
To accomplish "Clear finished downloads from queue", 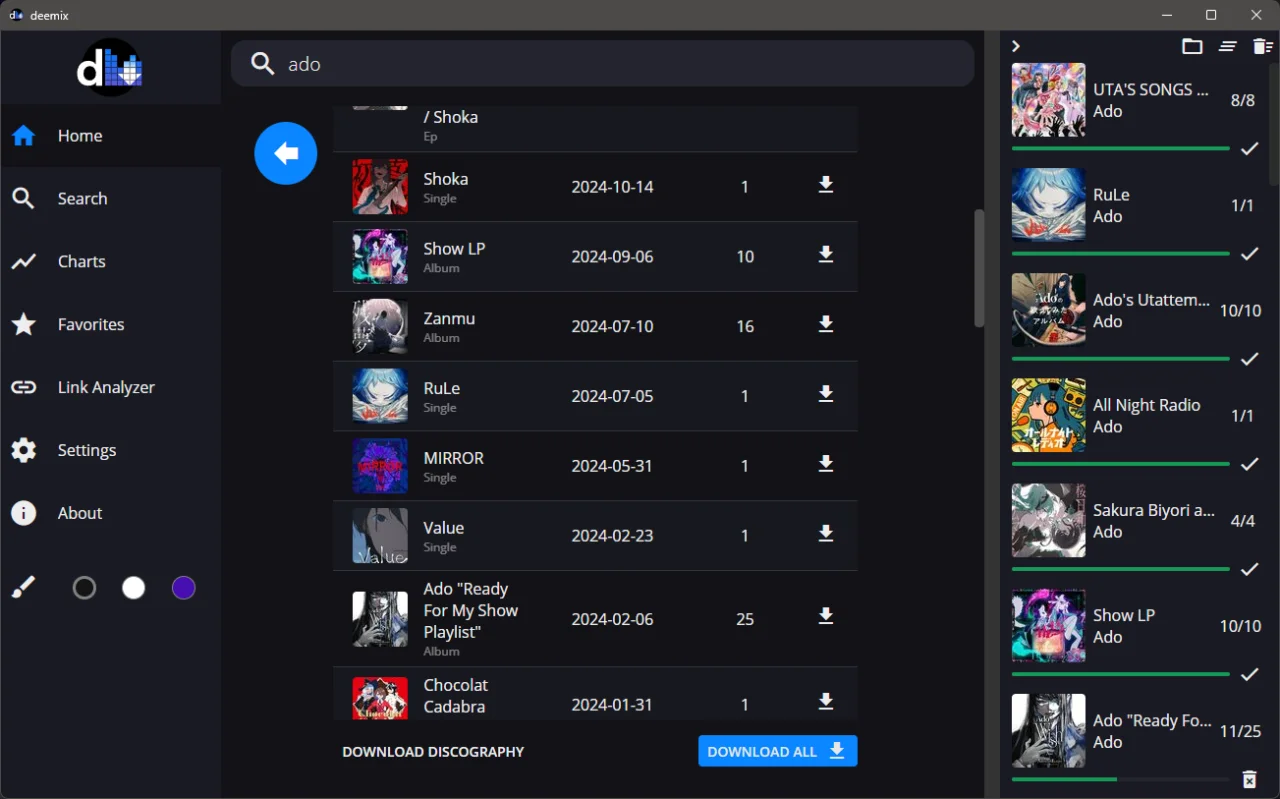I will pyautogui.click(x=1228, y=46).
